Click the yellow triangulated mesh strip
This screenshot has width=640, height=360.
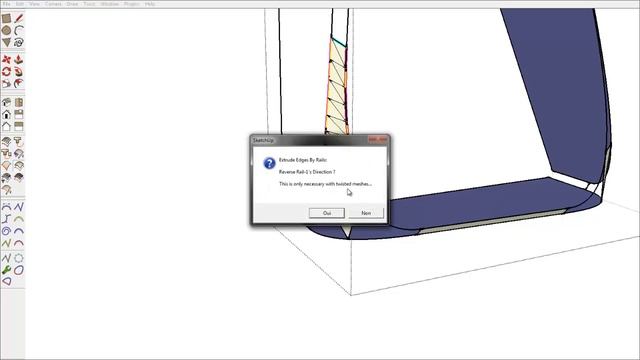click(338, 90)
